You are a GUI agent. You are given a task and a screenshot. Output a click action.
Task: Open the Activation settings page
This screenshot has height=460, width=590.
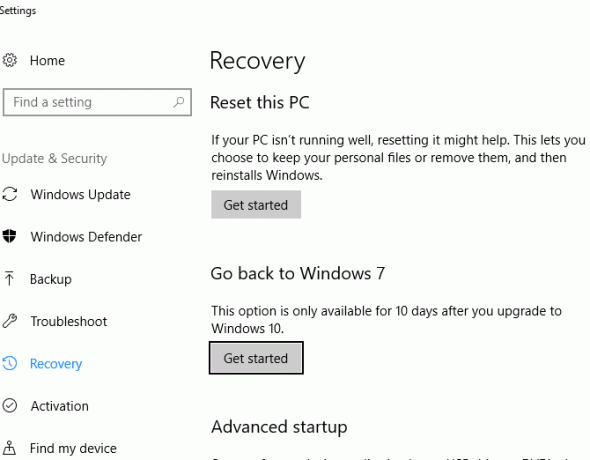tap(60, 406)
